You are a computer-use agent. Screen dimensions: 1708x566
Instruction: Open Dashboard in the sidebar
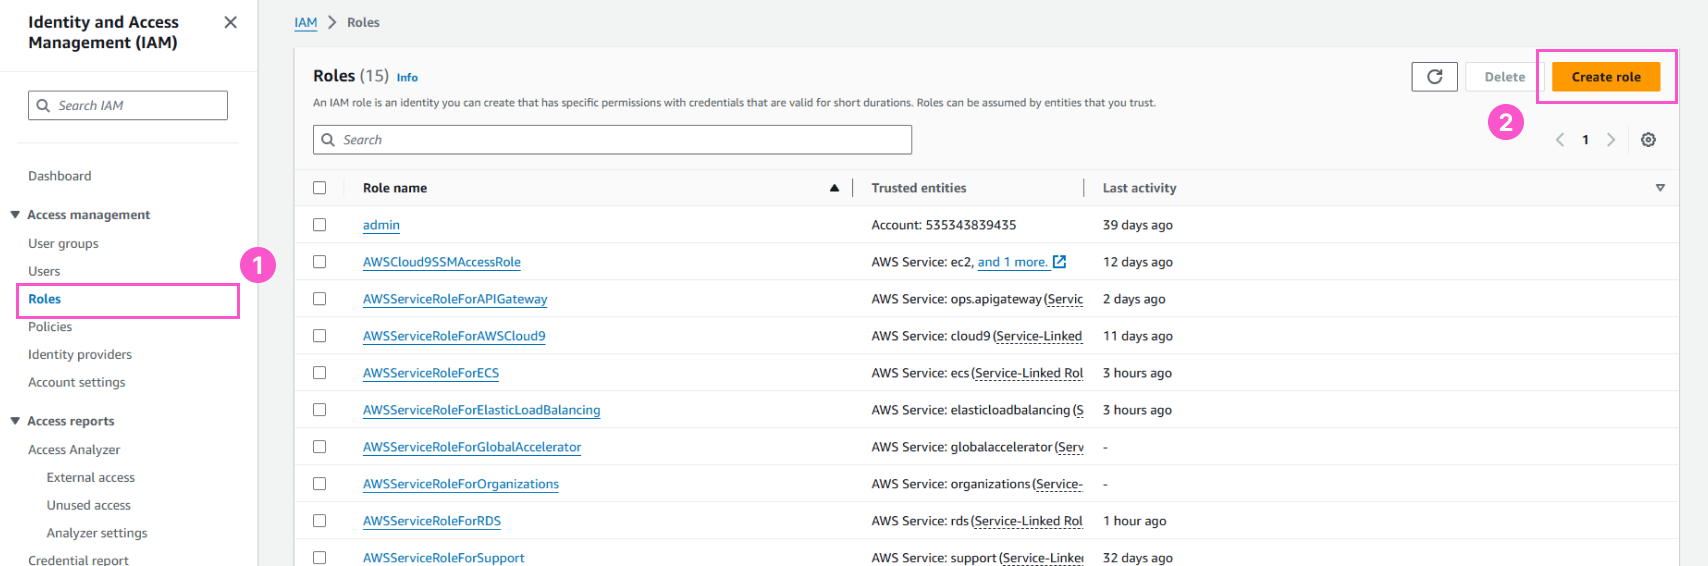coord(59,176)
